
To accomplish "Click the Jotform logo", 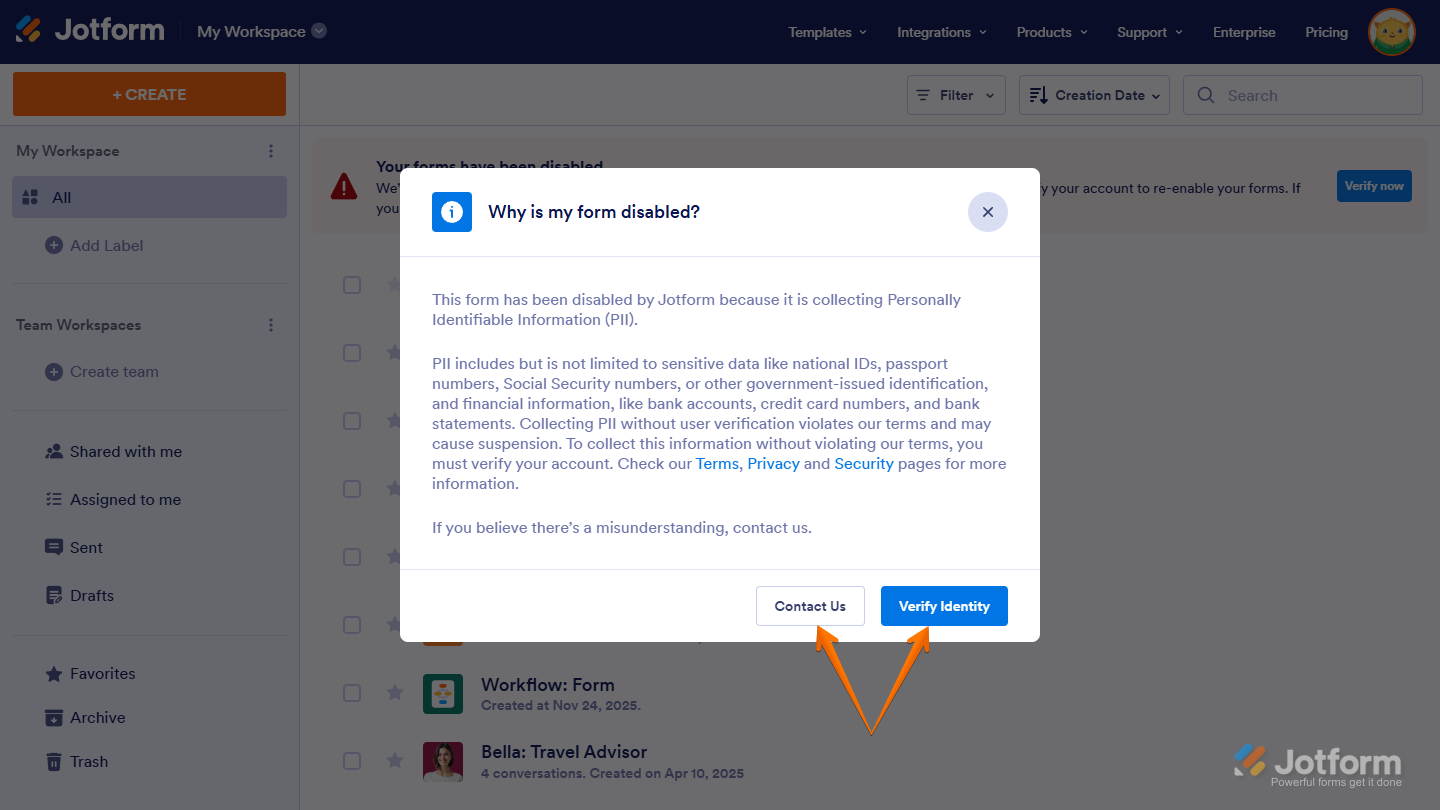I will (90, 29).
